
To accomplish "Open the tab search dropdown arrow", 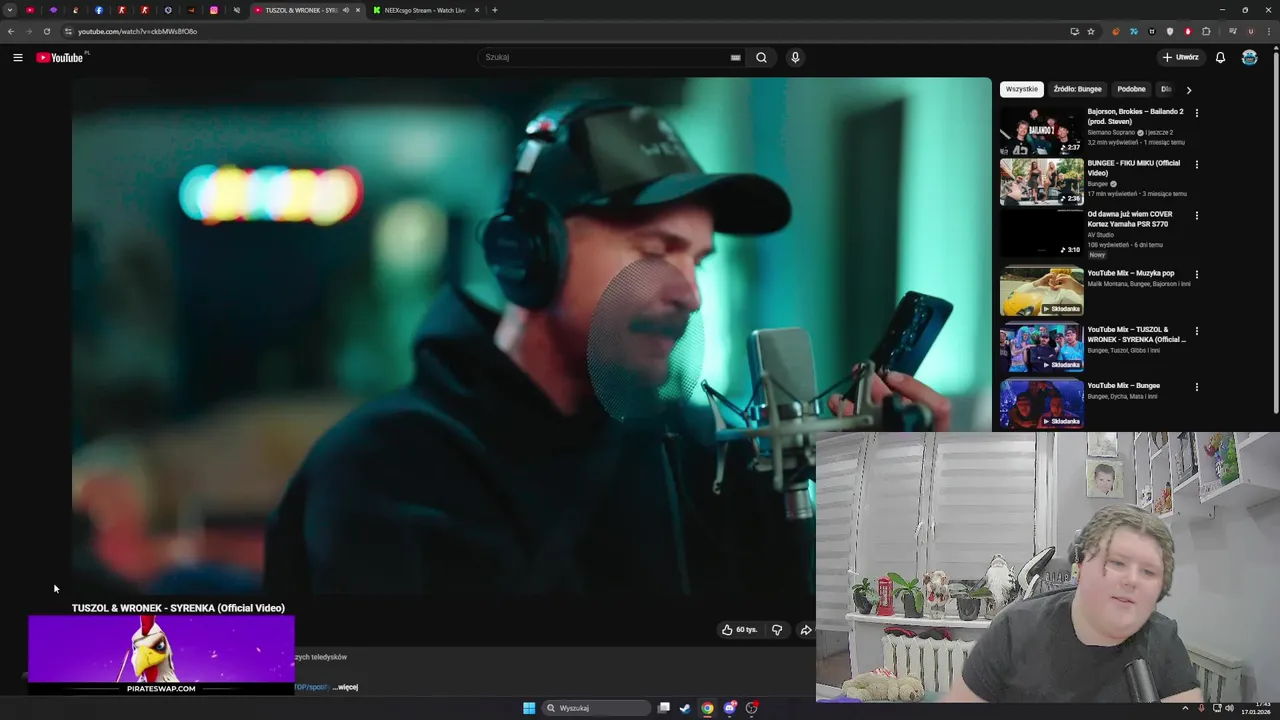I will 10,10.
